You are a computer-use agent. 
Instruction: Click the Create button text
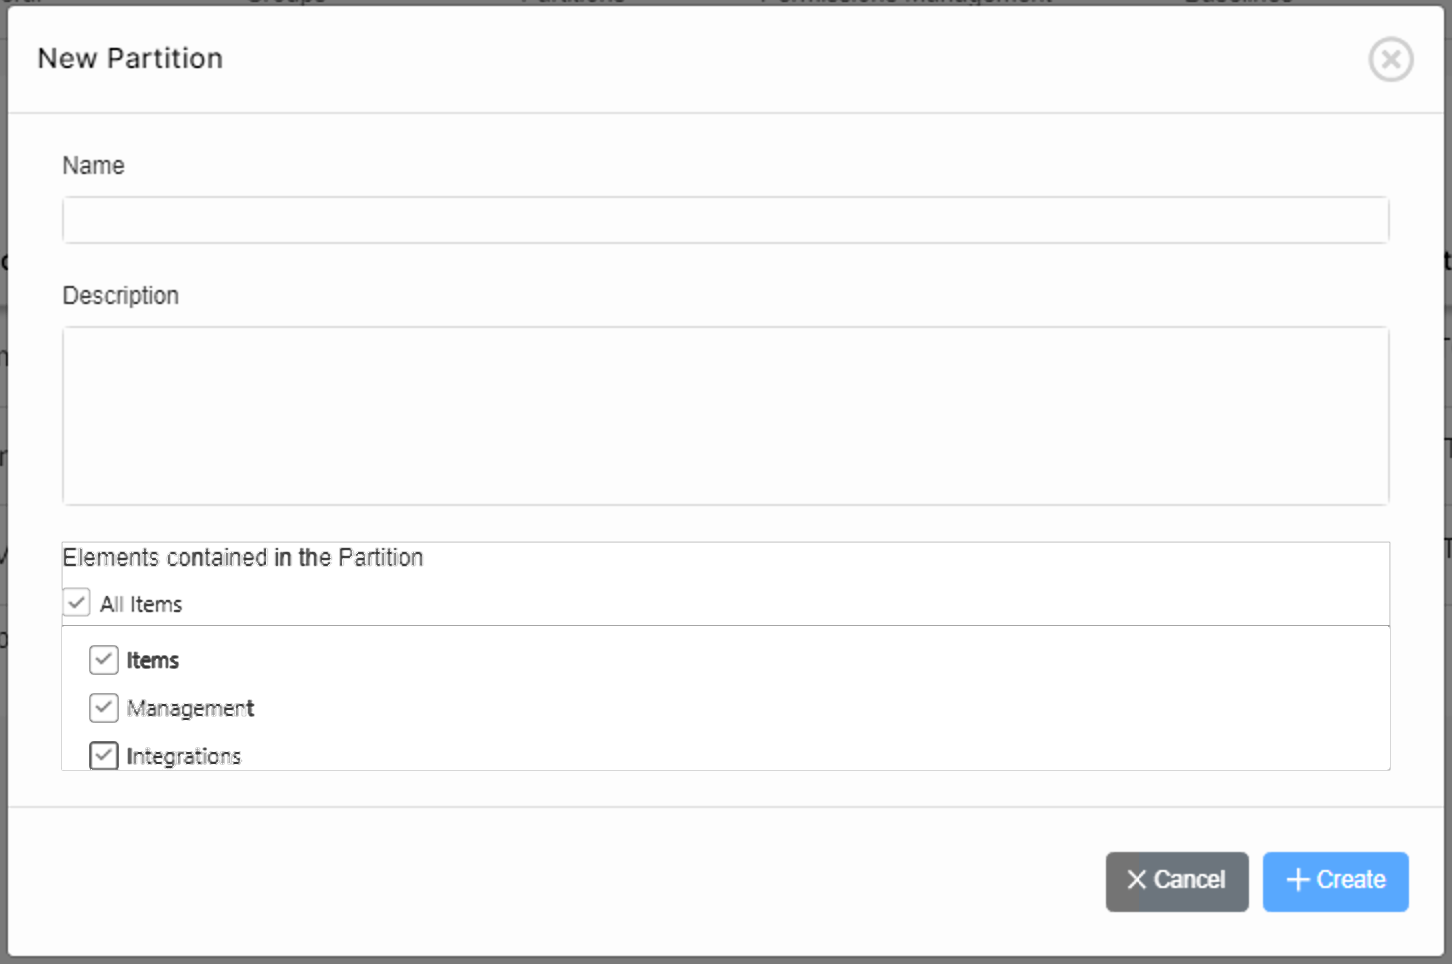coord(1350,880)
